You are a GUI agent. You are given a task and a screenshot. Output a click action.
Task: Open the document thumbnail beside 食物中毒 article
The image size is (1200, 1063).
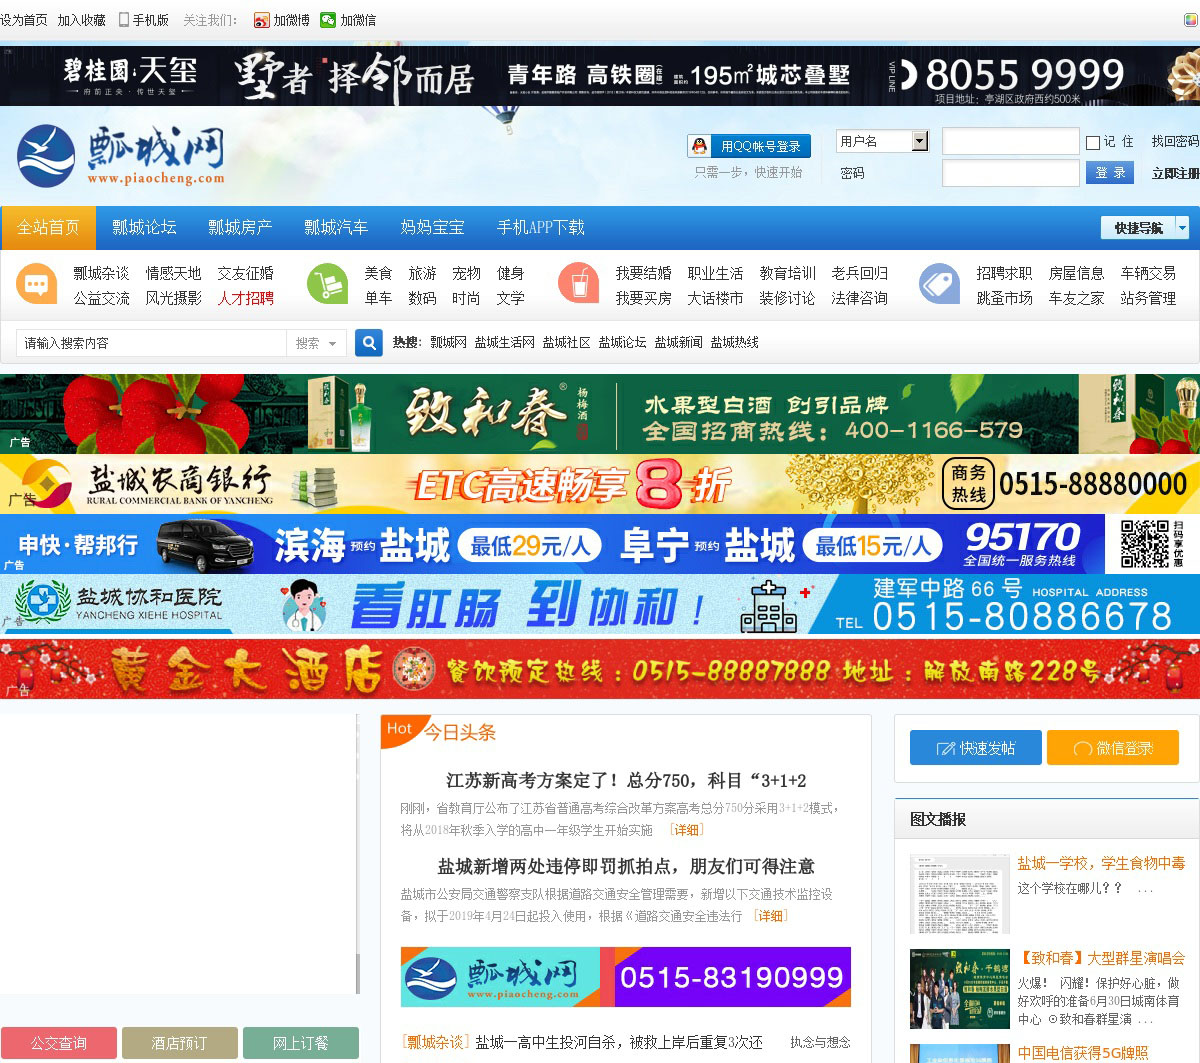960,894
